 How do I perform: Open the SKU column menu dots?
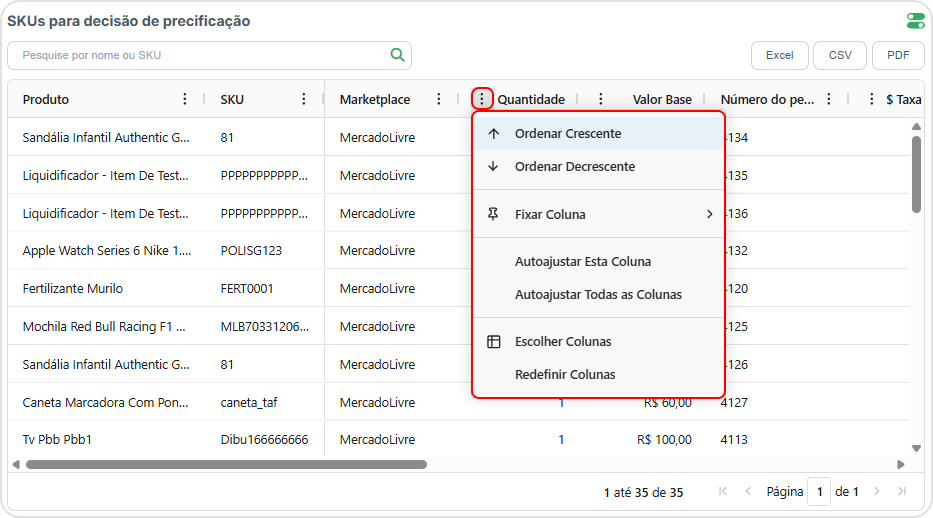tap(303, 99)
